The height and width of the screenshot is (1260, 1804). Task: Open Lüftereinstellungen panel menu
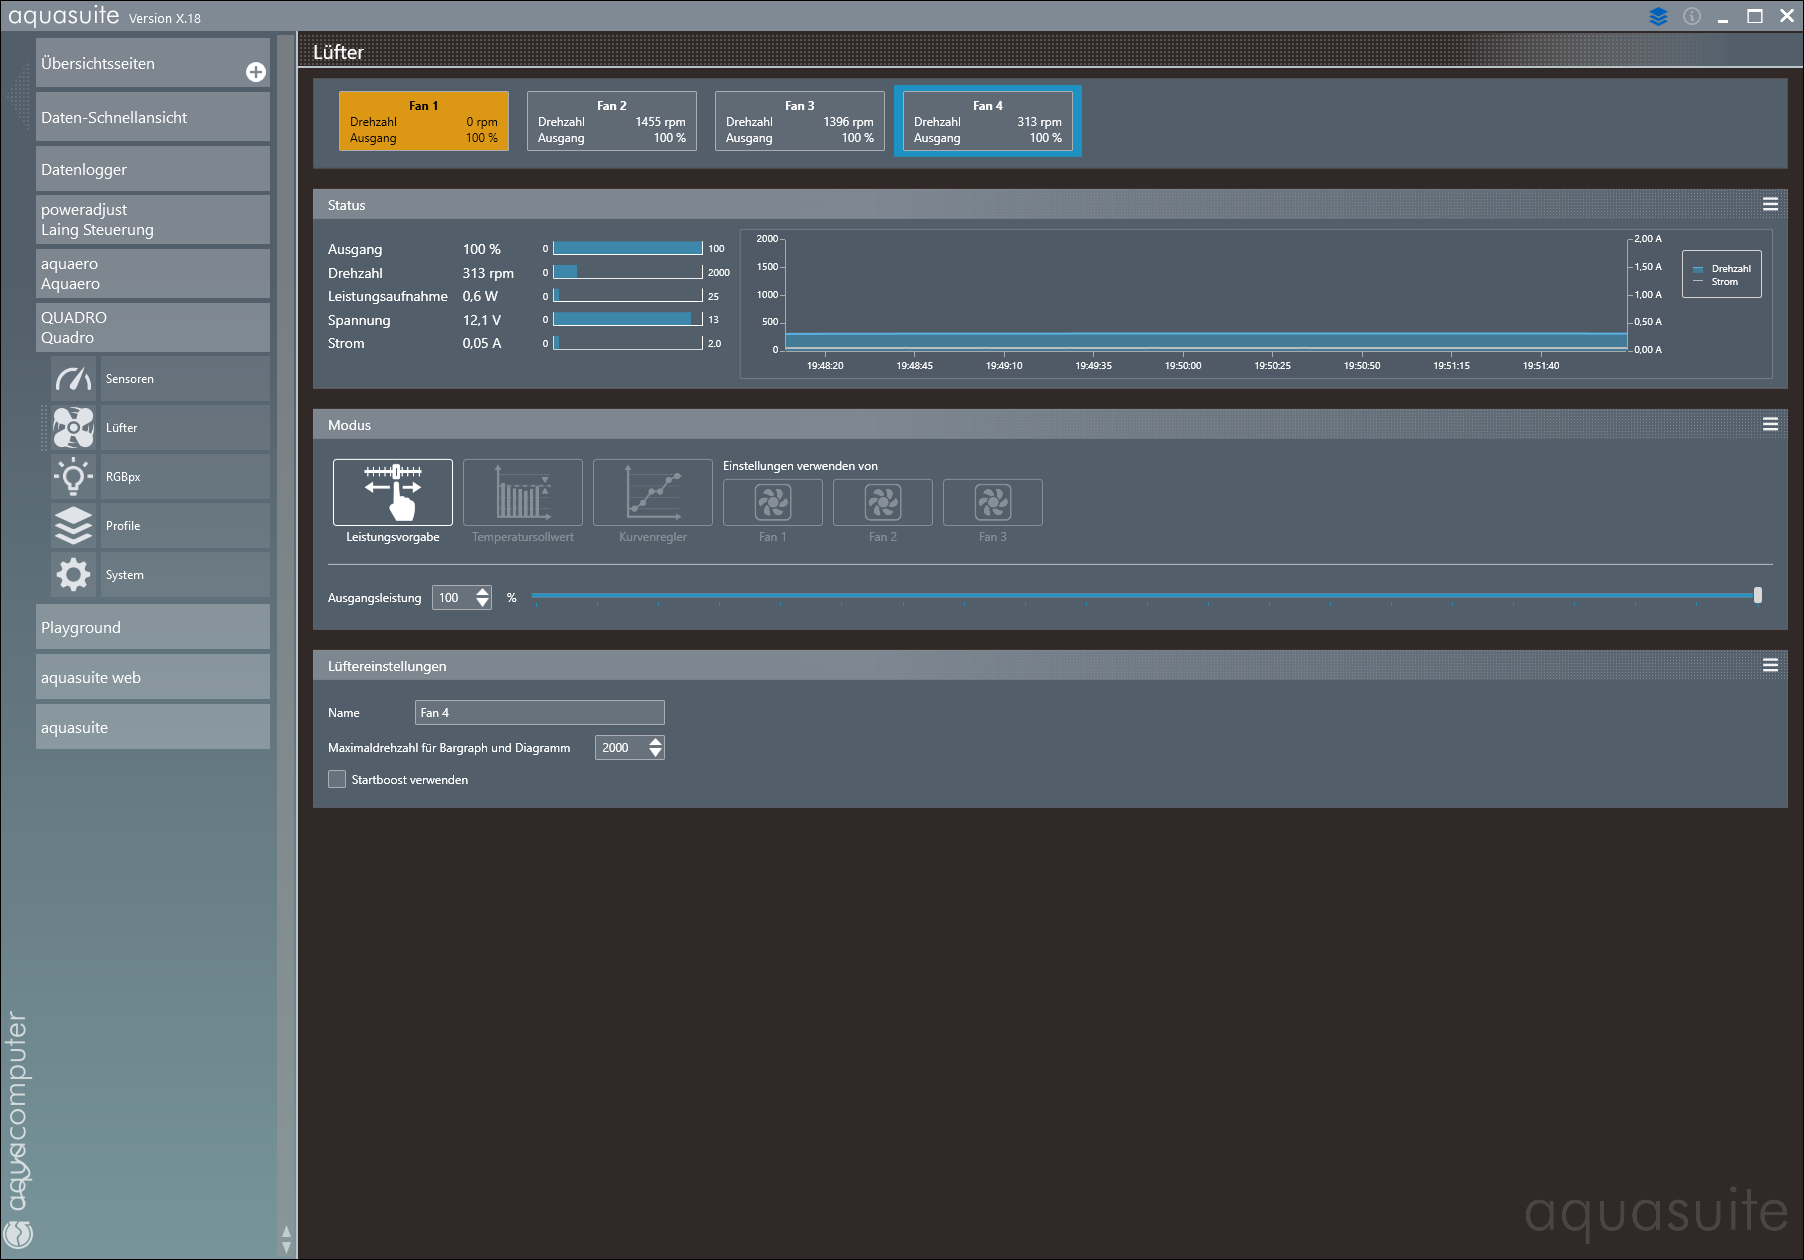pyautogui.click(x=1769, y=666)
